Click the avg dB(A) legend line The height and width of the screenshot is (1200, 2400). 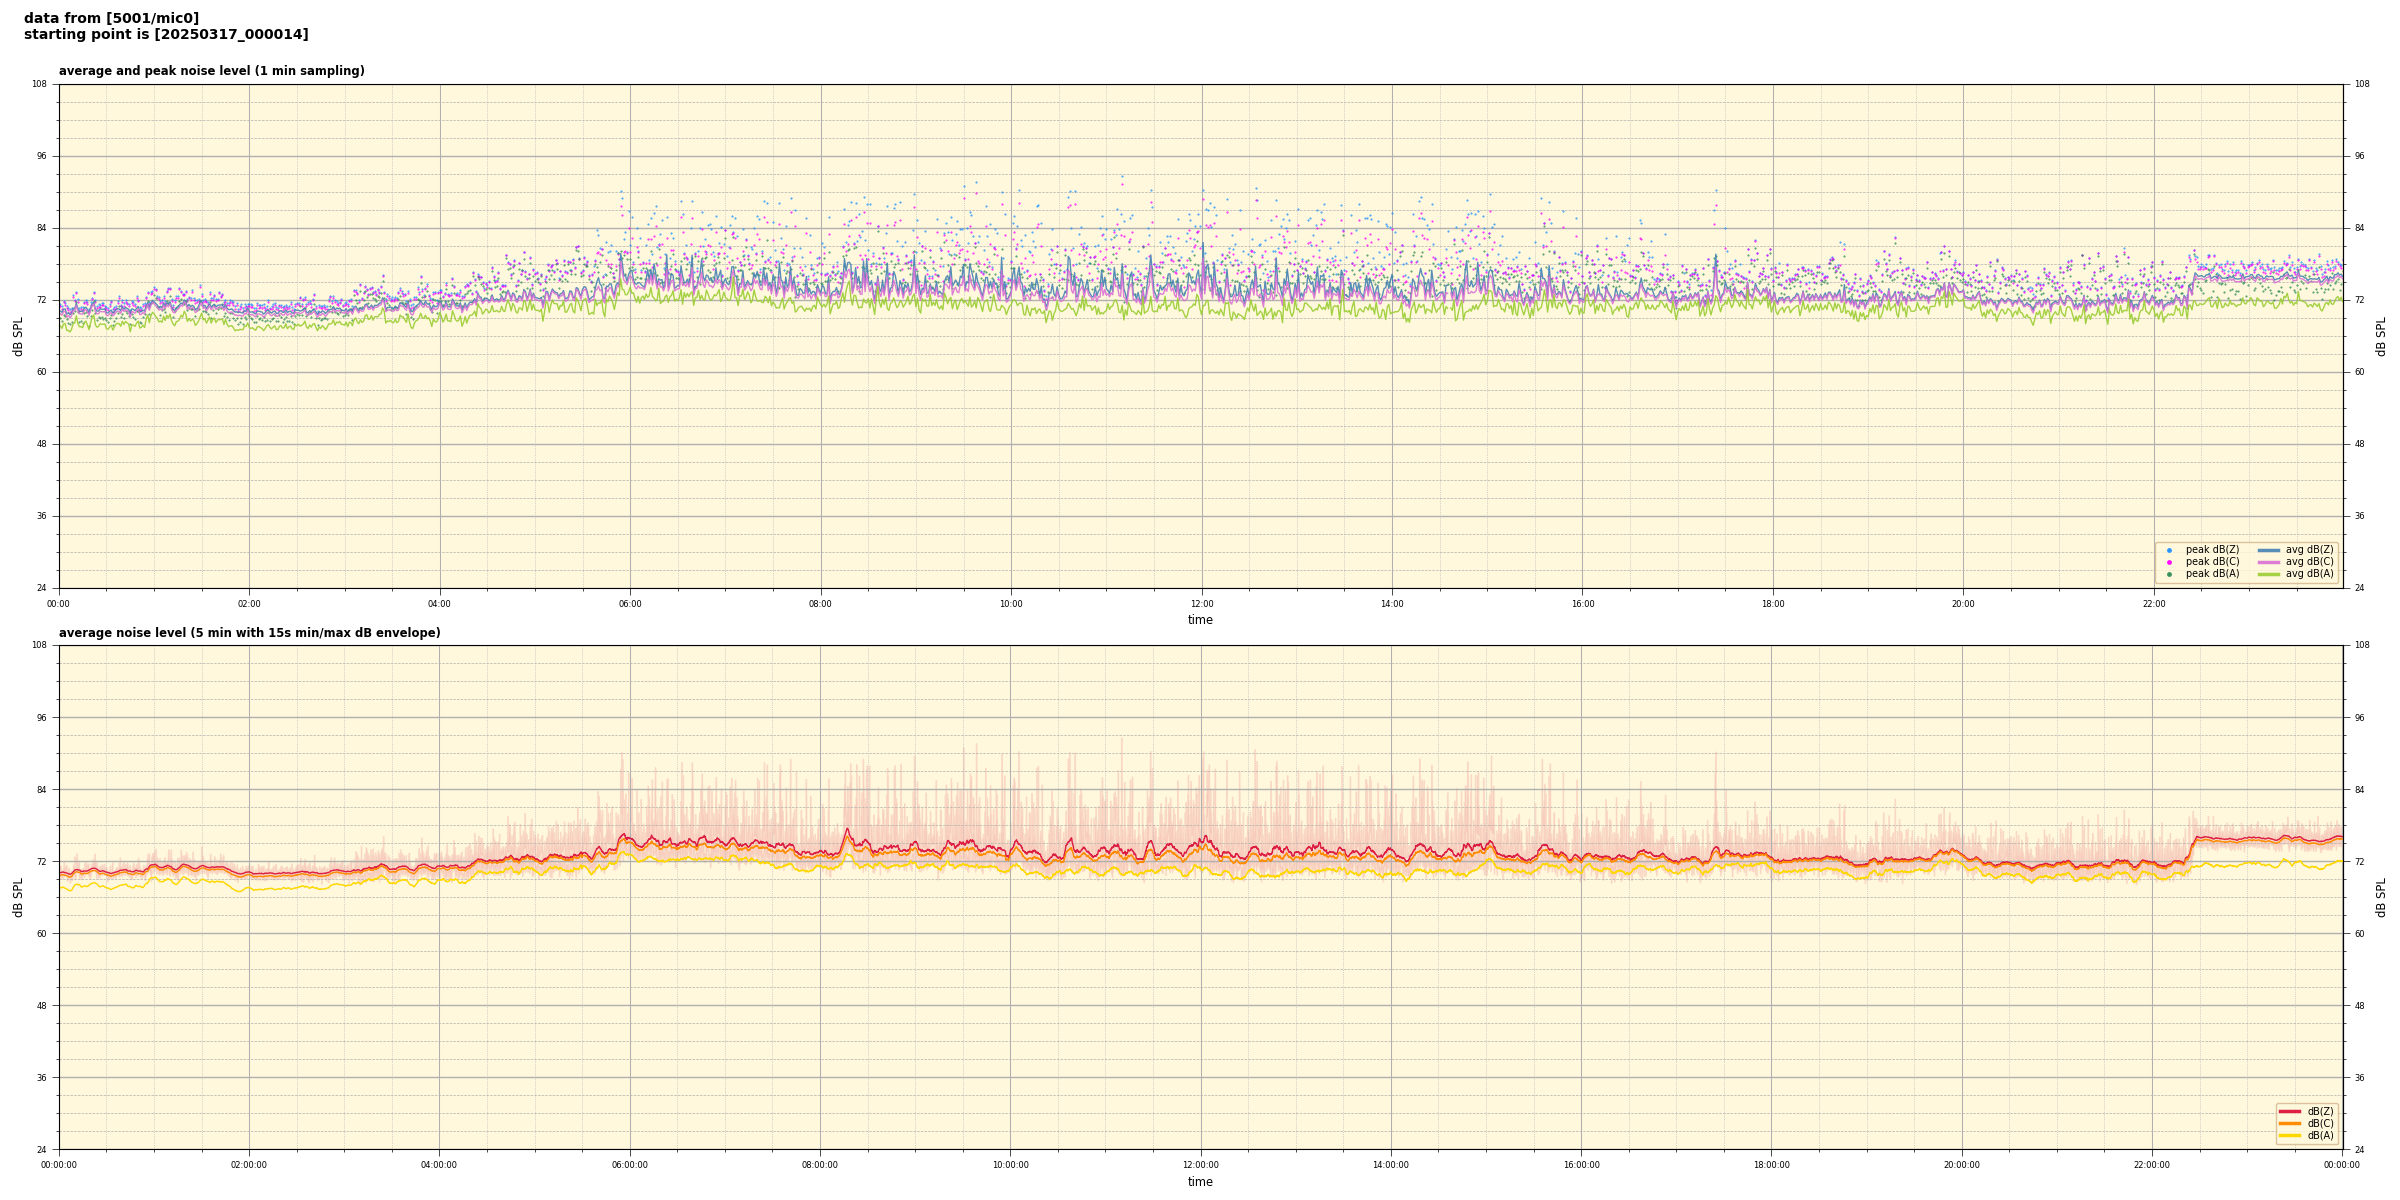coord(2269,574)
